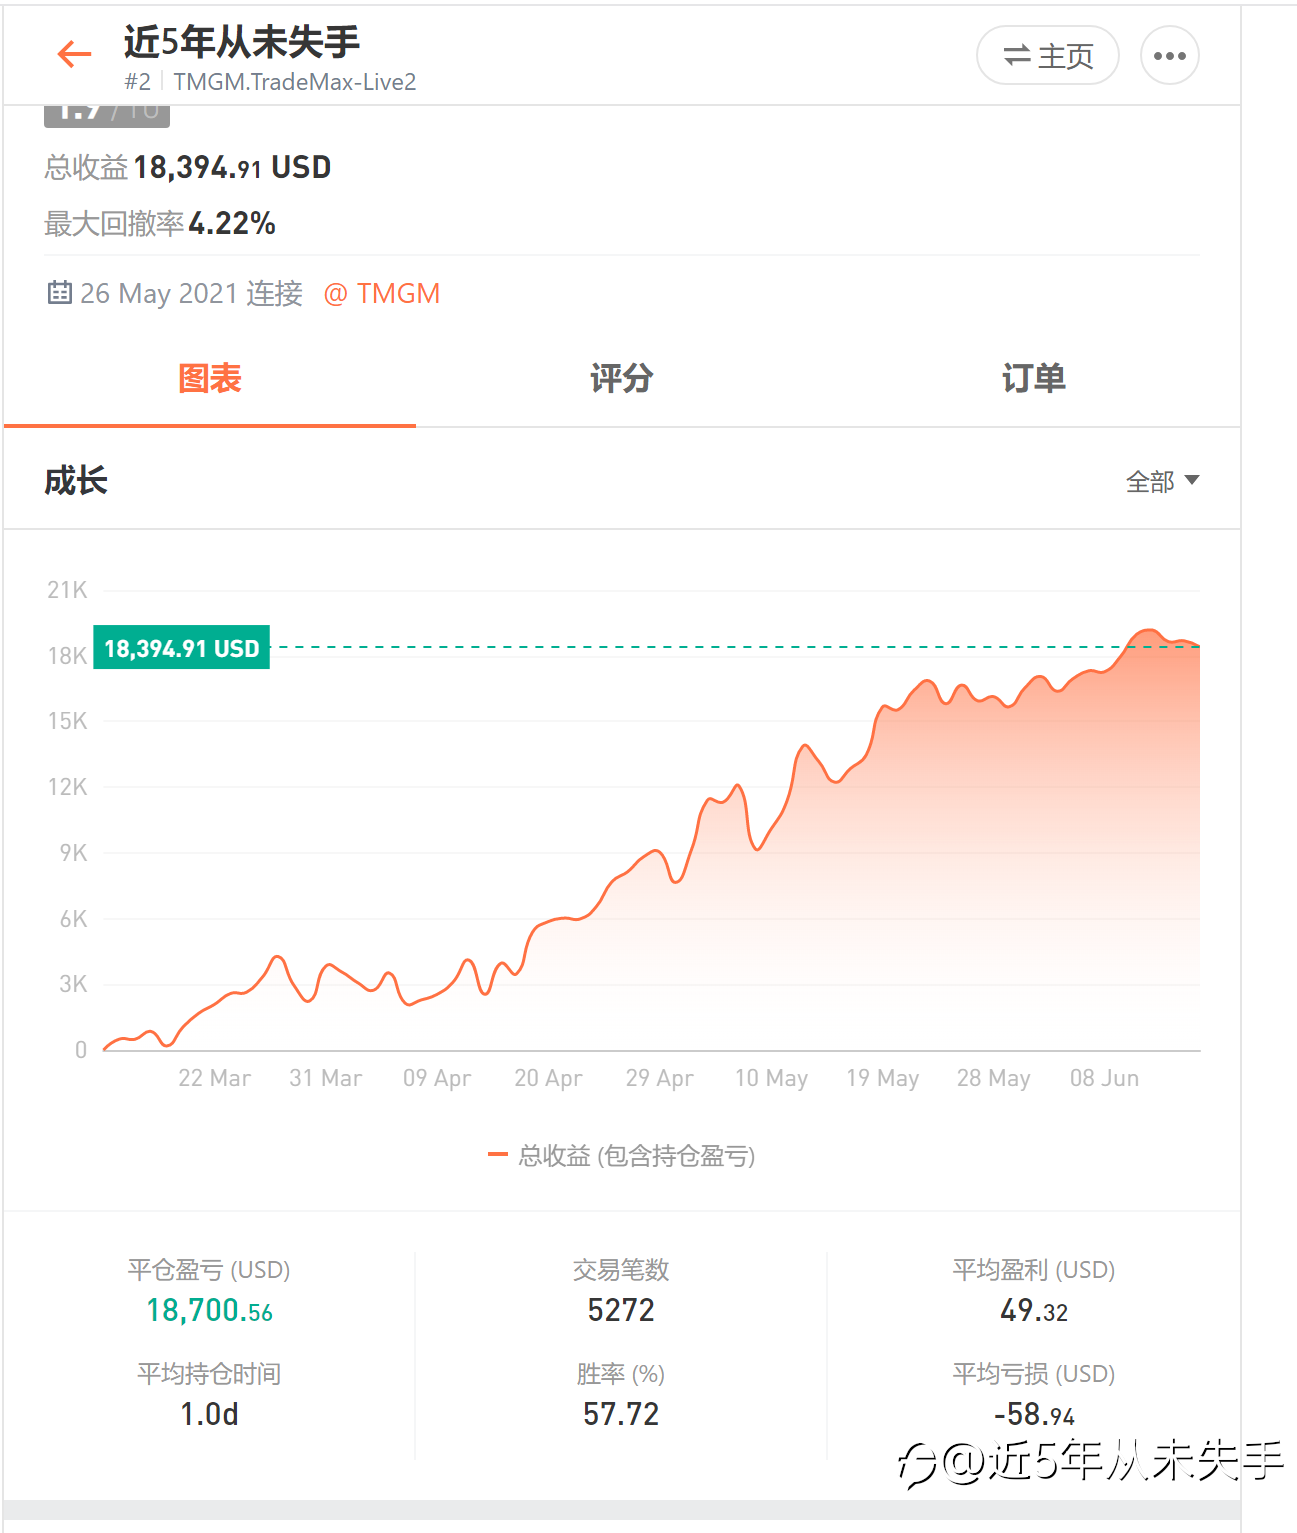Go back with the orange arrow
This screenshot has width=1297, height=1533.
click(x=74, y=54)
